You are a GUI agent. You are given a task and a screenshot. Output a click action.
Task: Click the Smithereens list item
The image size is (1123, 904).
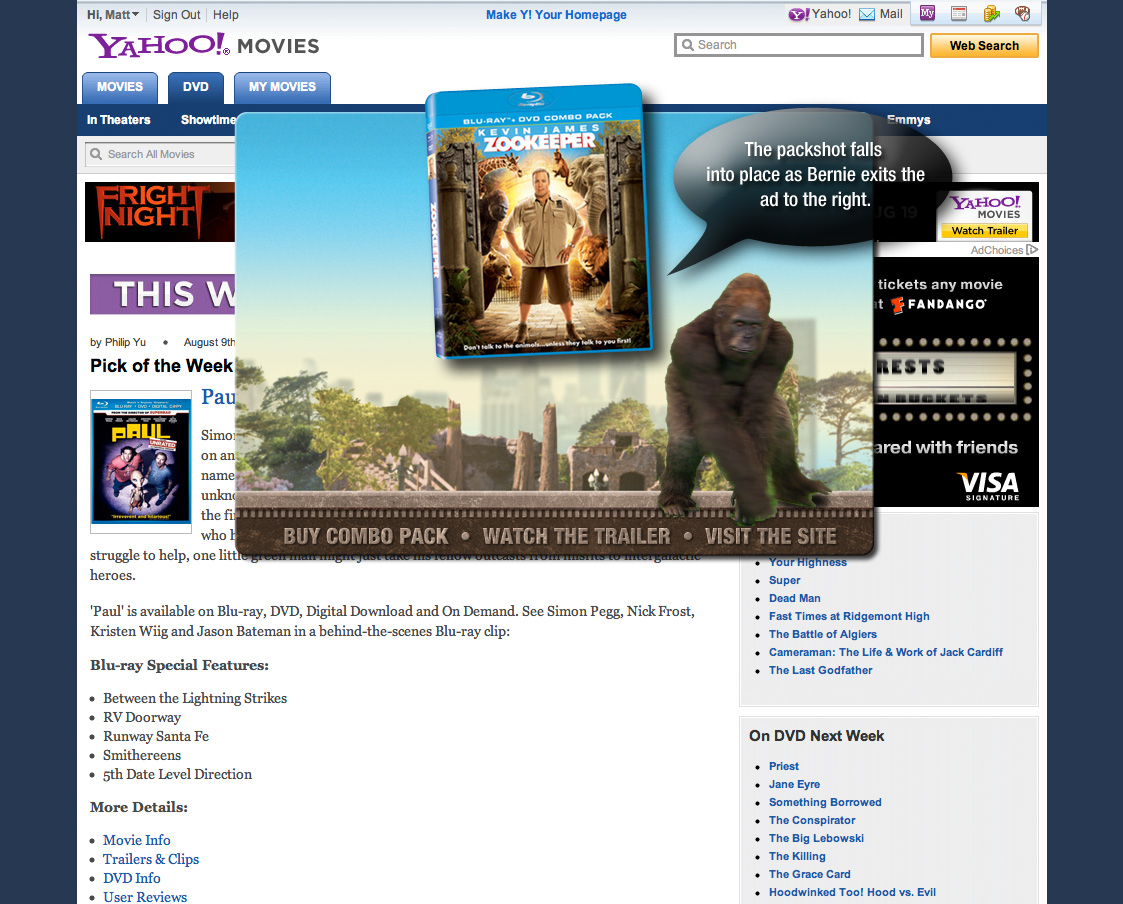click(x=142, y=754)
